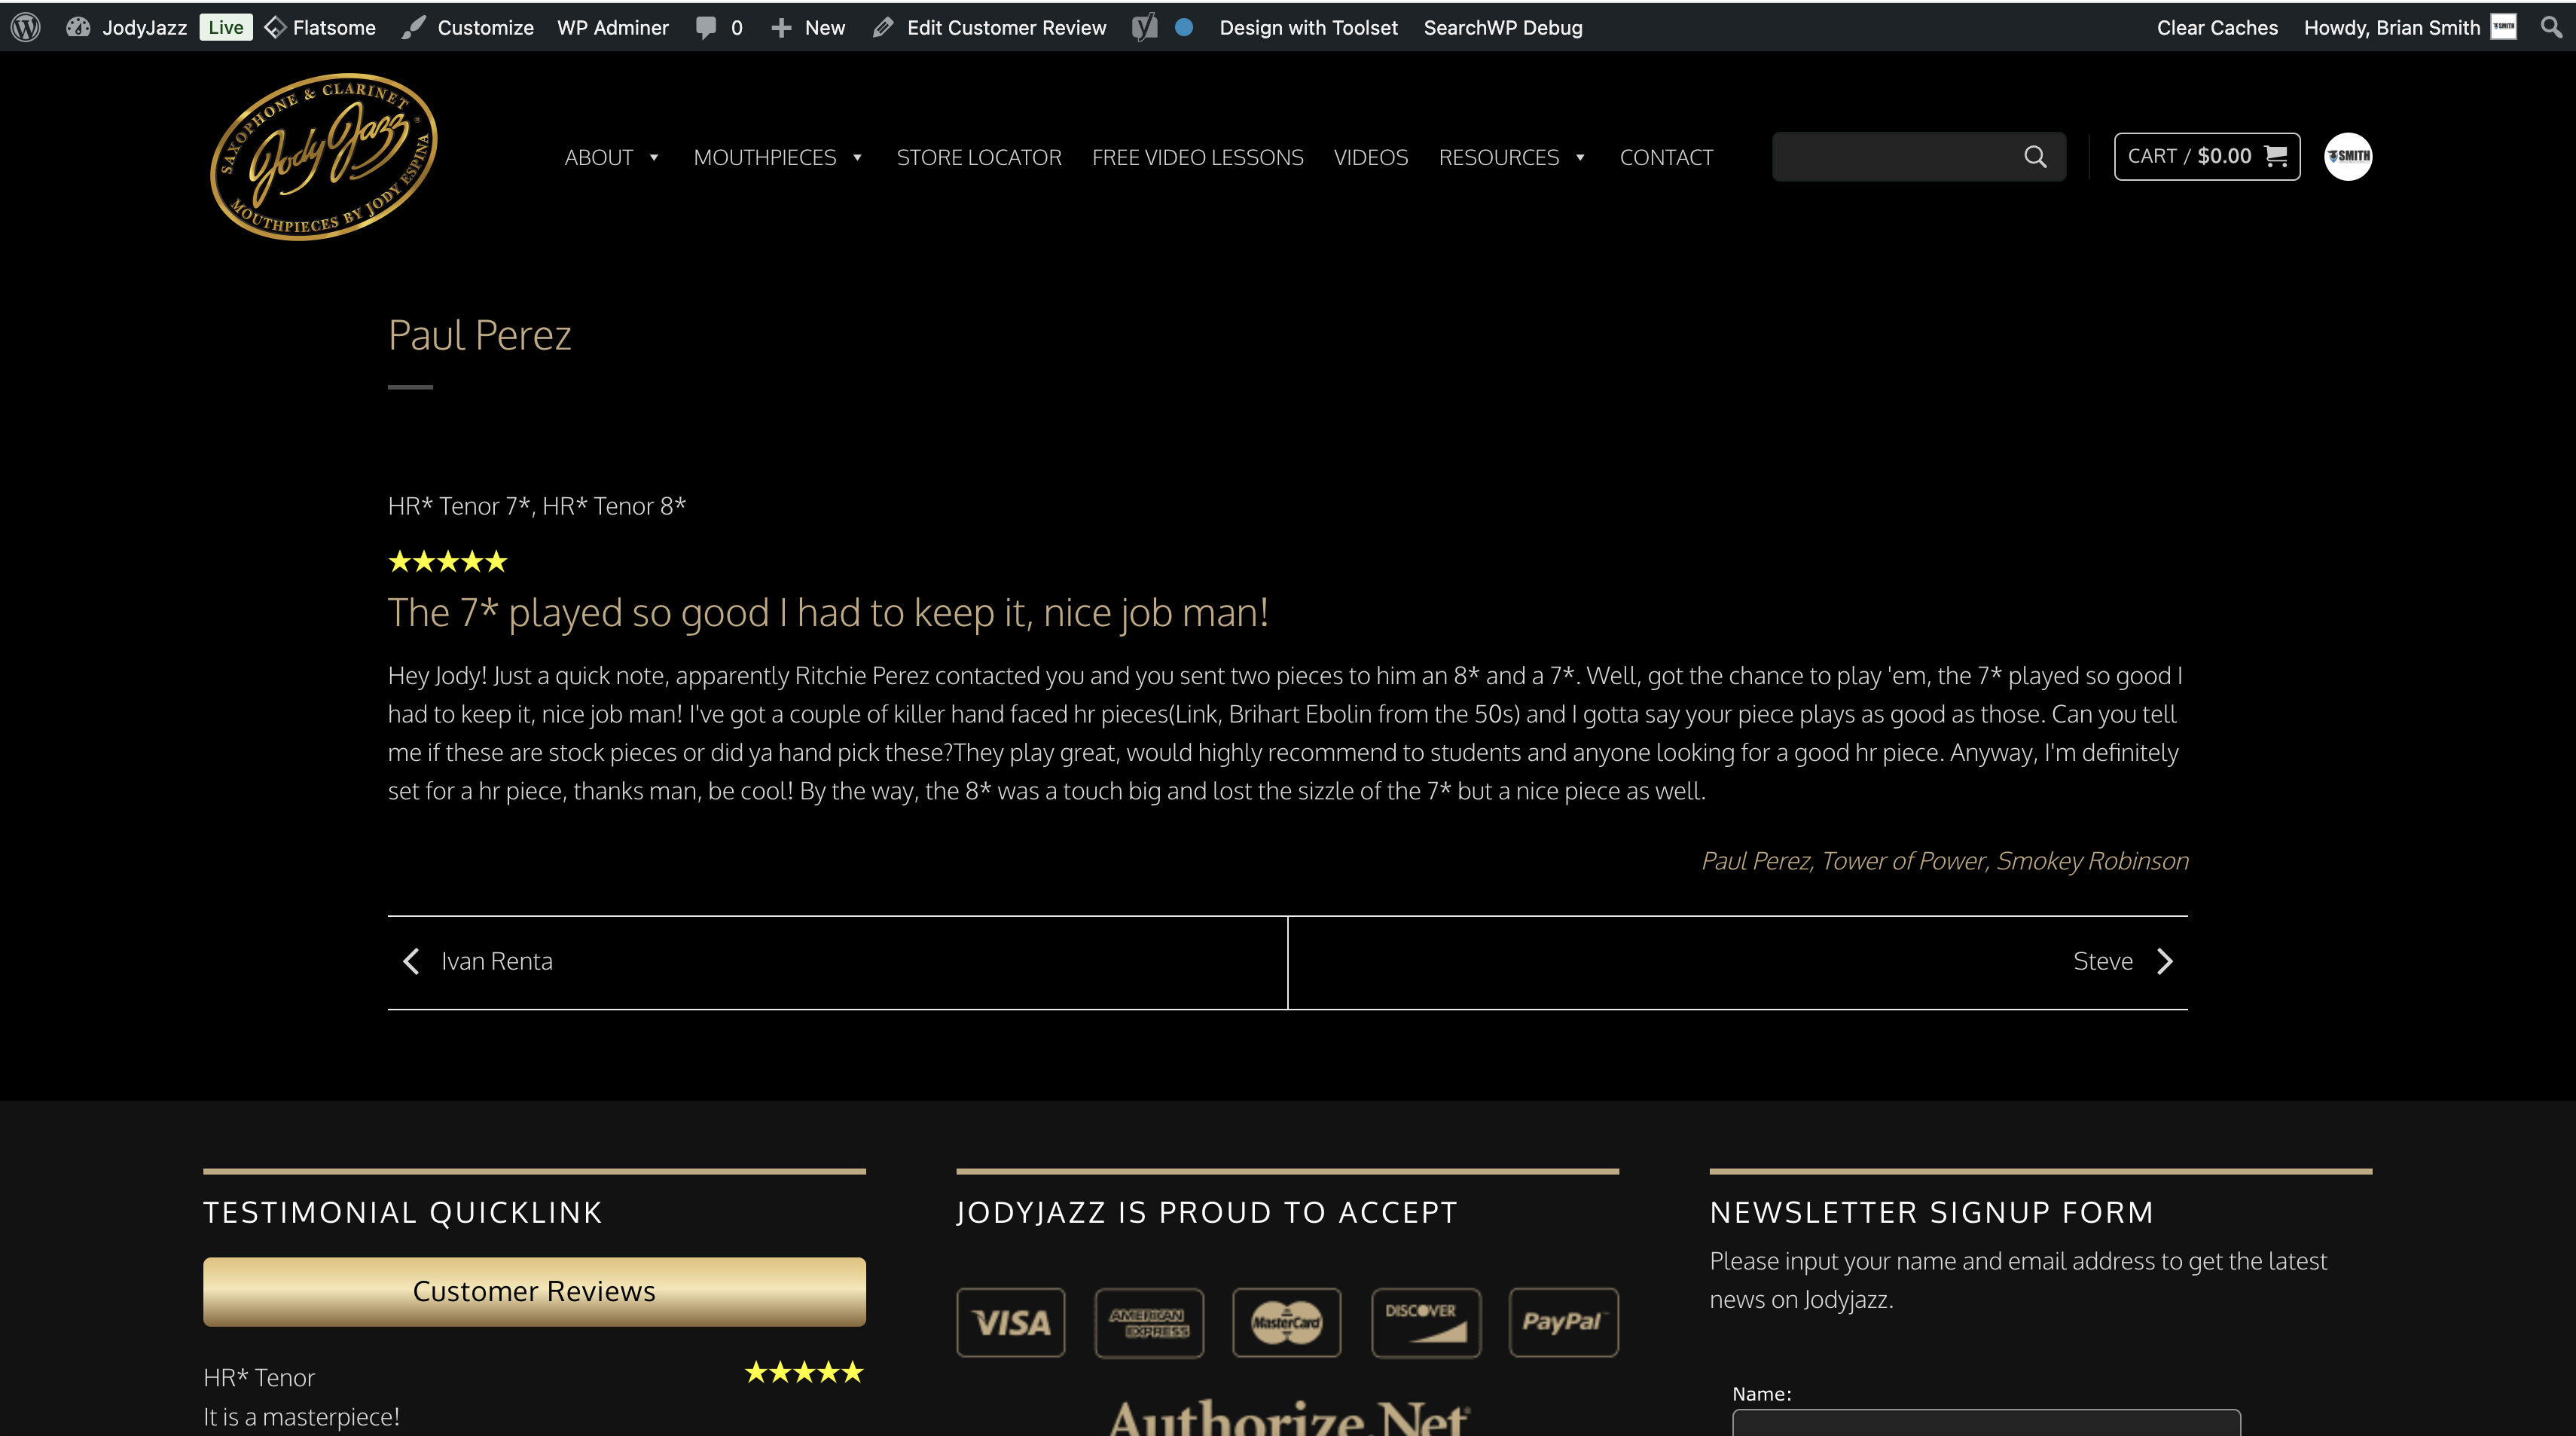Click the review title 'The 7* played so good'
2576x1436 pixels.
tap(828, 612)
